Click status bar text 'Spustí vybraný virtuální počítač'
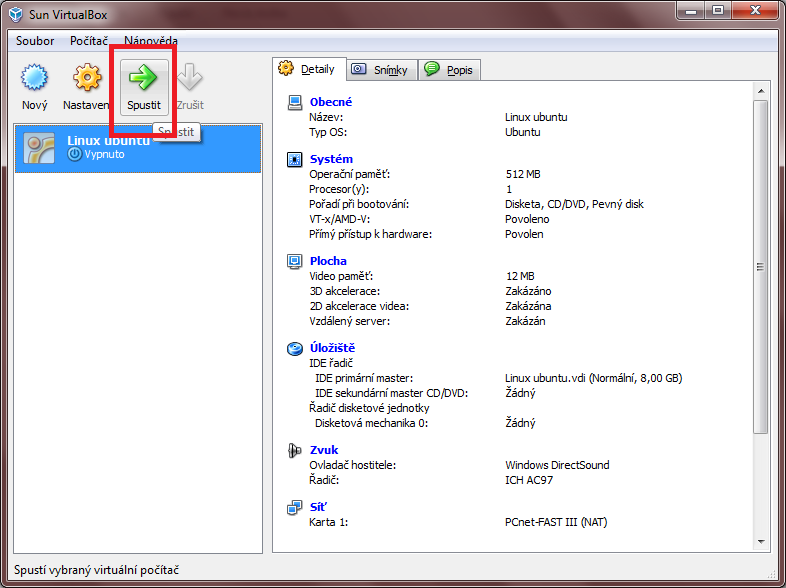Image resolution: width=786 pixels, height=588 pixels. pos(96,570)
